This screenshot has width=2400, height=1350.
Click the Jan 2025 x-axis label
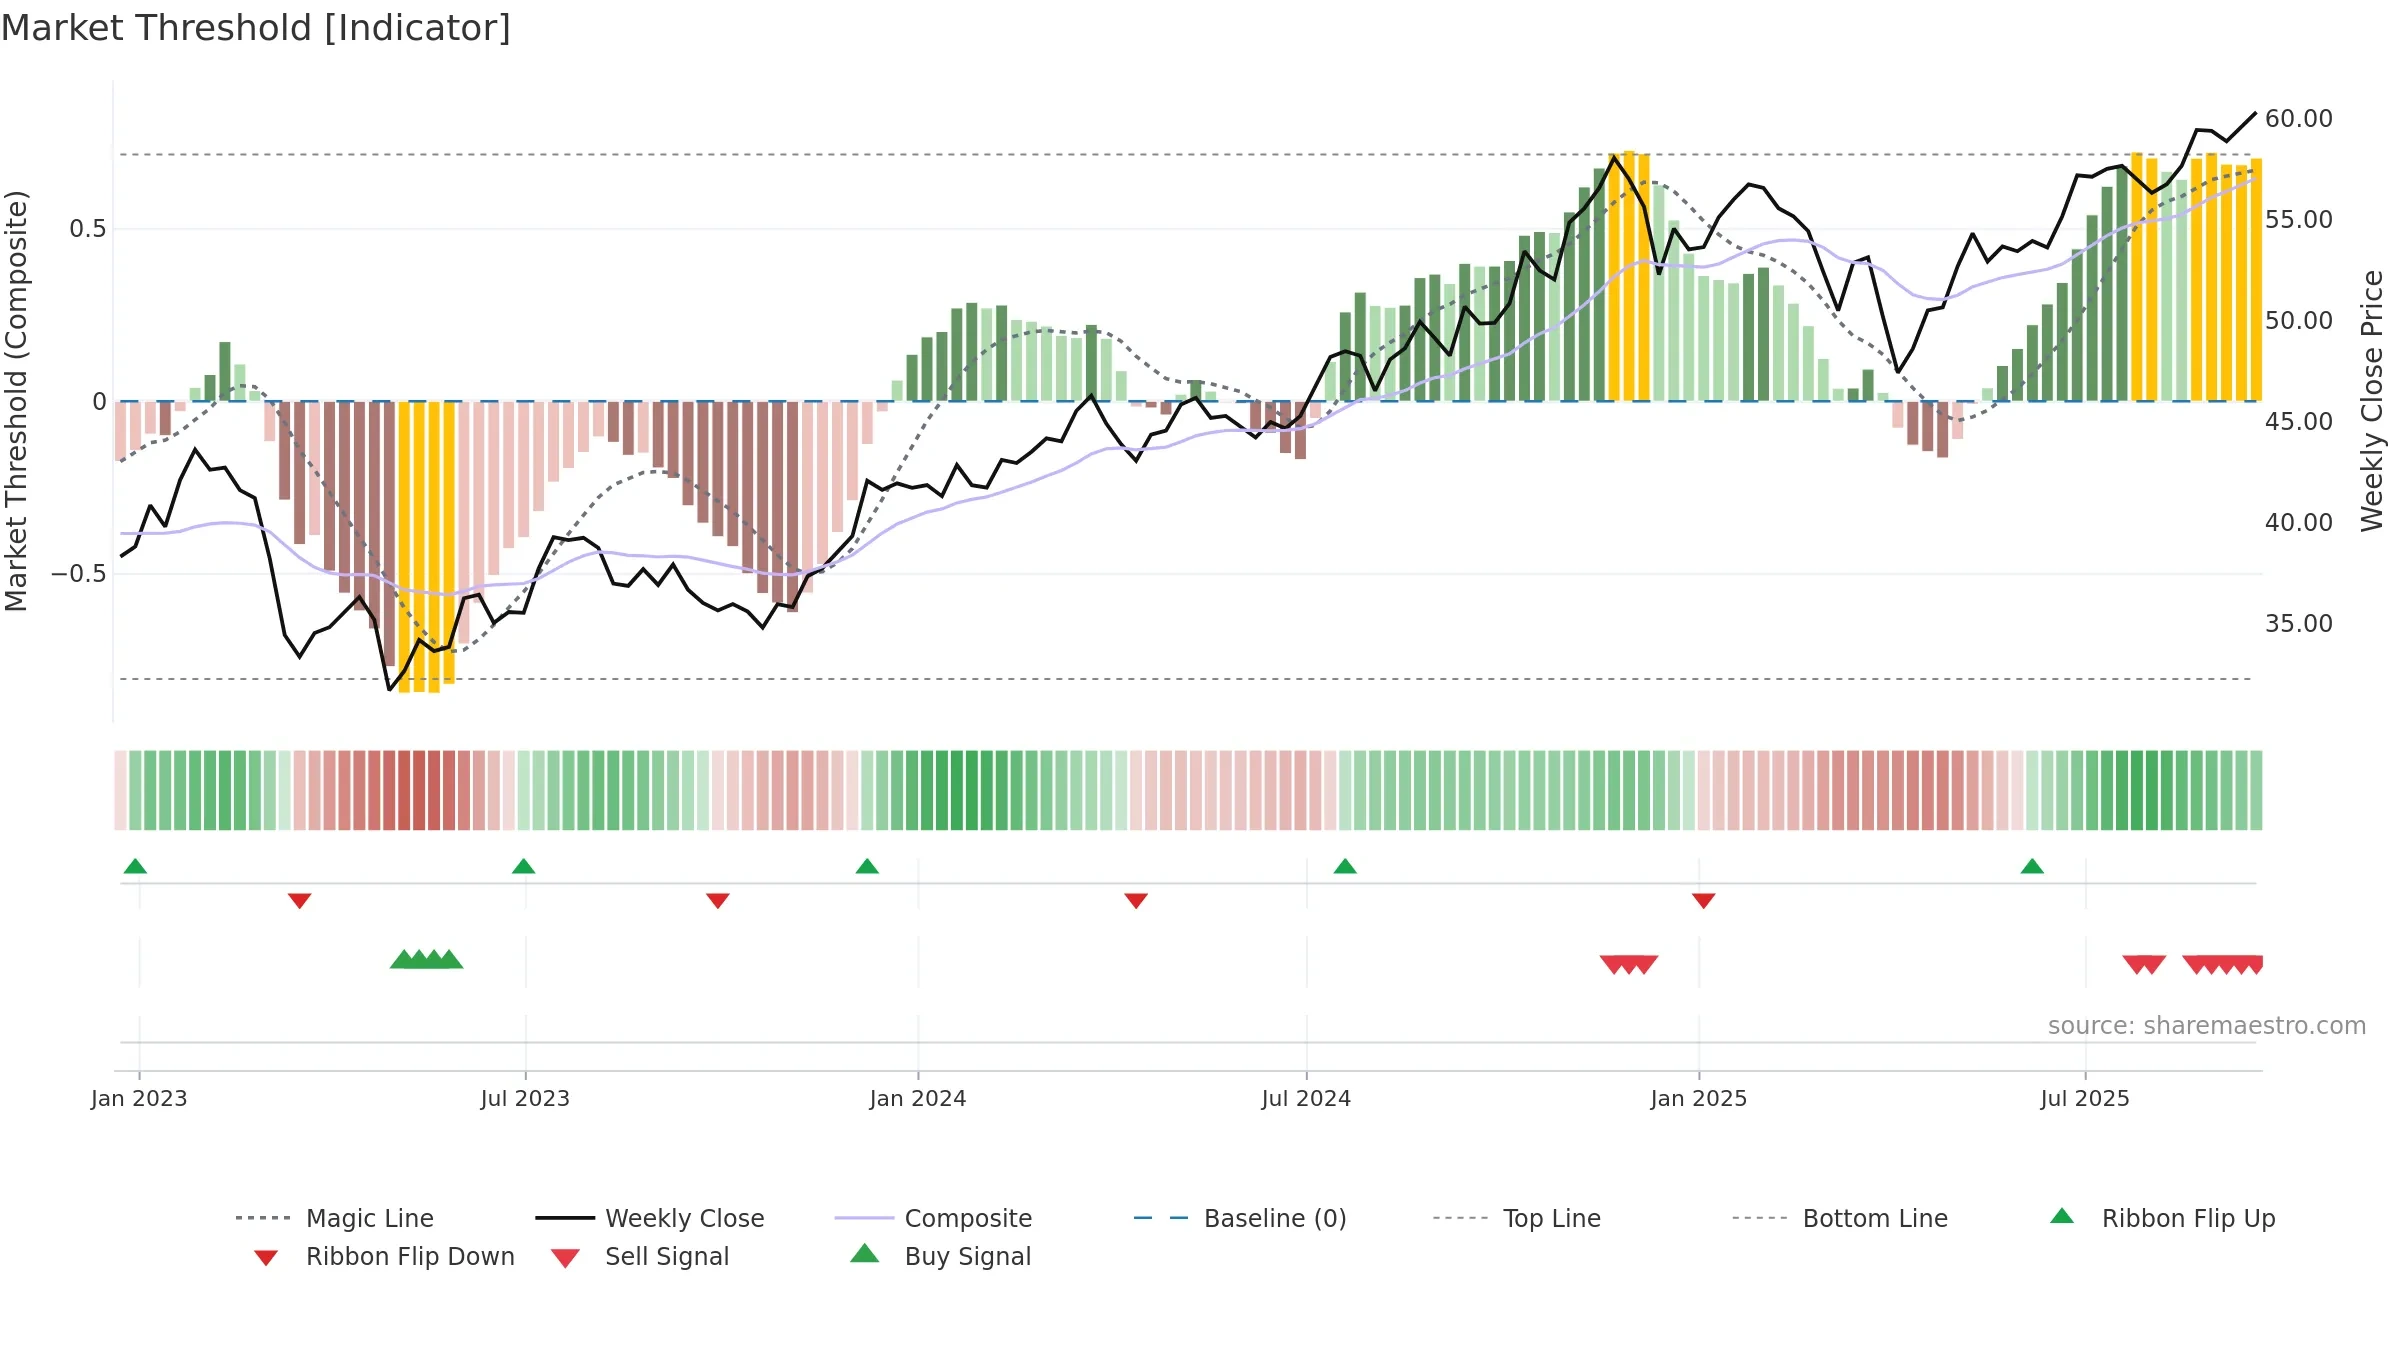[1699, 1098]
